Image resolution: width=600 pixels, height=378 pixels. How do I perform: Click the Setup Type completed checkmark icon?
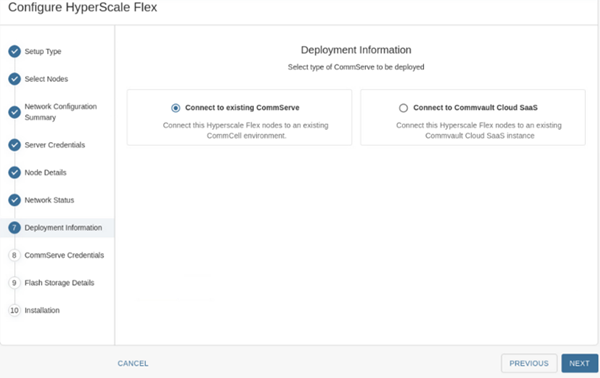pyautogui.click(x=15, y=51)
